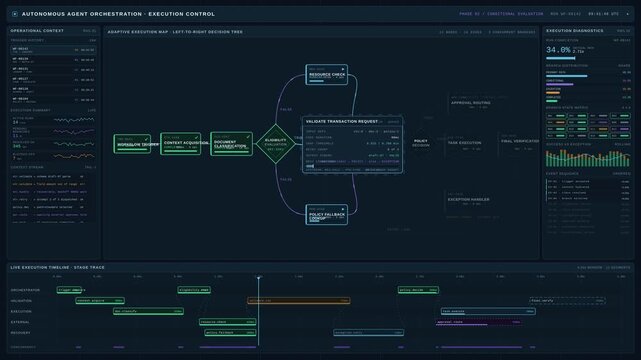Click the Validate Transaction Request card title
Viewport: 641px width, 360px height.
[342, 121]
